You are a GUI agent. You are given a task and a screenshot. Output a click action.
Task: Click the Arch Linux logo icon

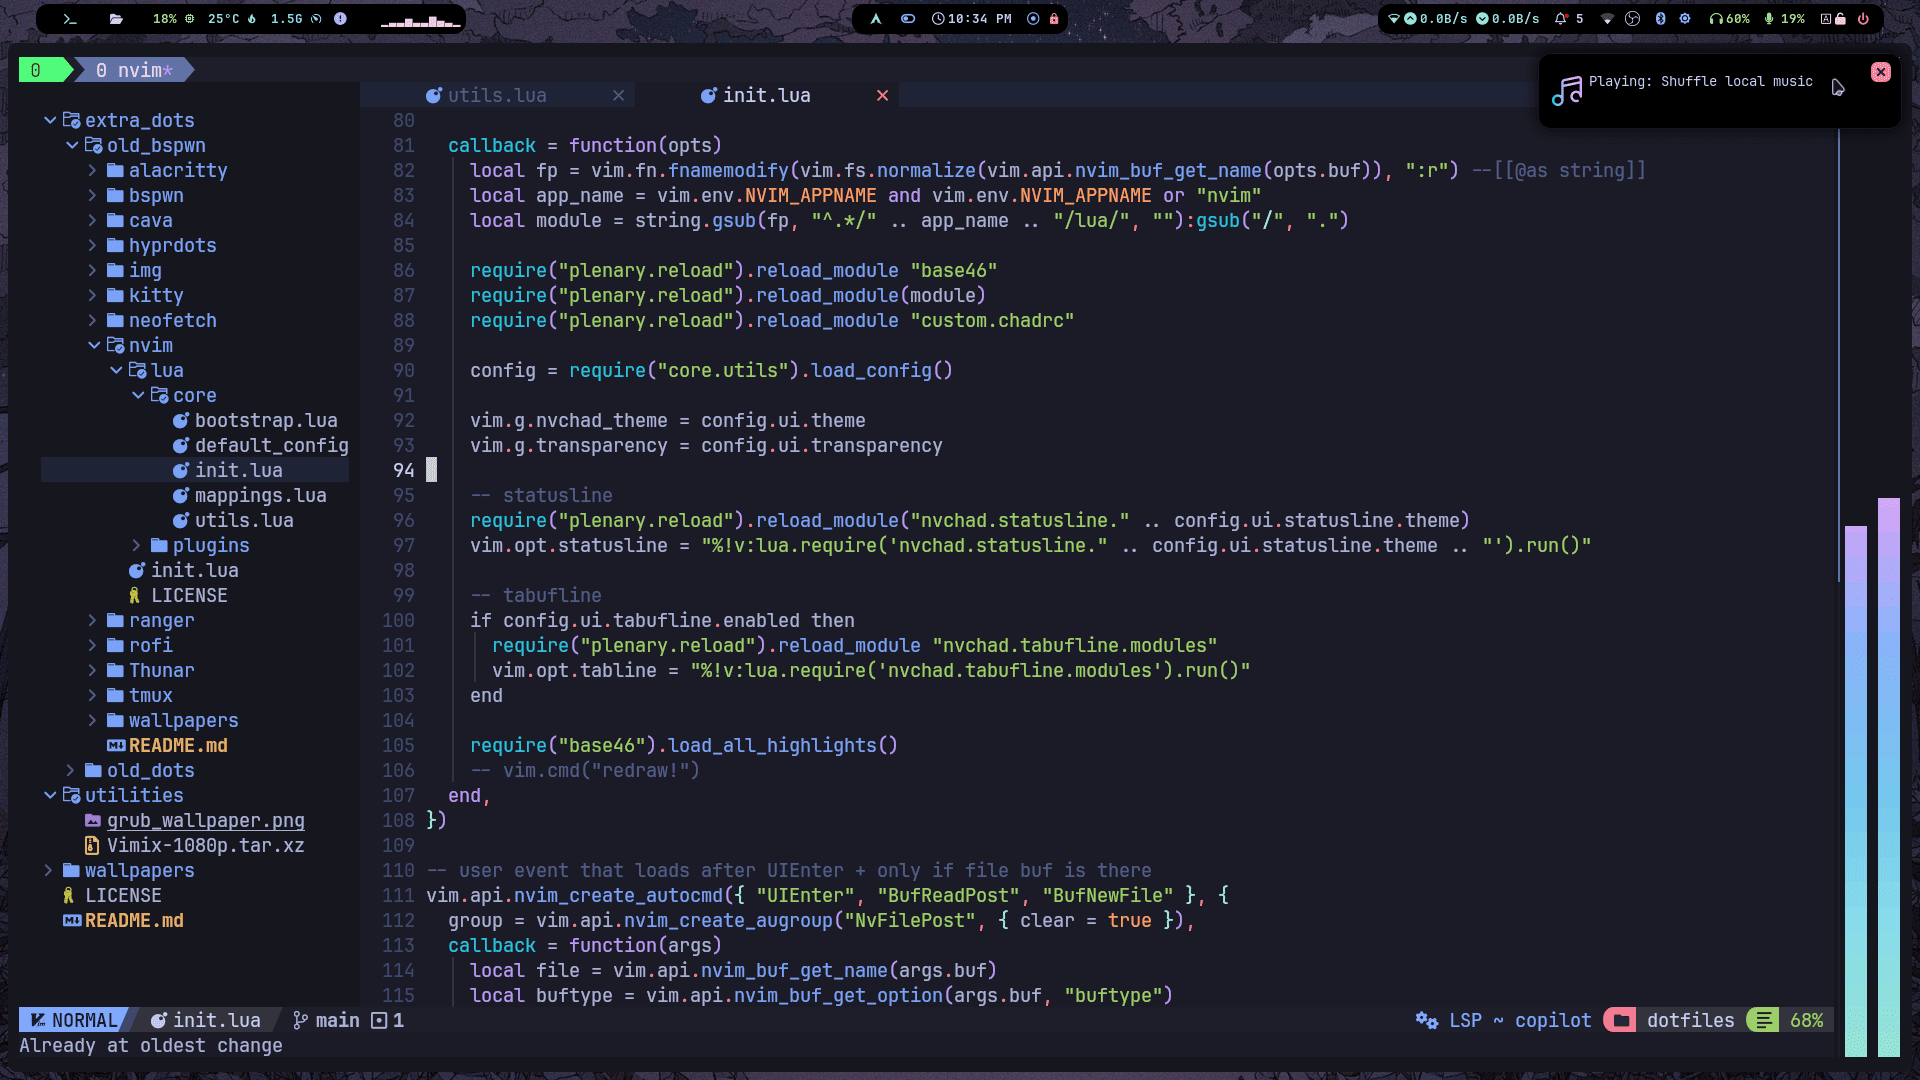[x=876, y=19]
